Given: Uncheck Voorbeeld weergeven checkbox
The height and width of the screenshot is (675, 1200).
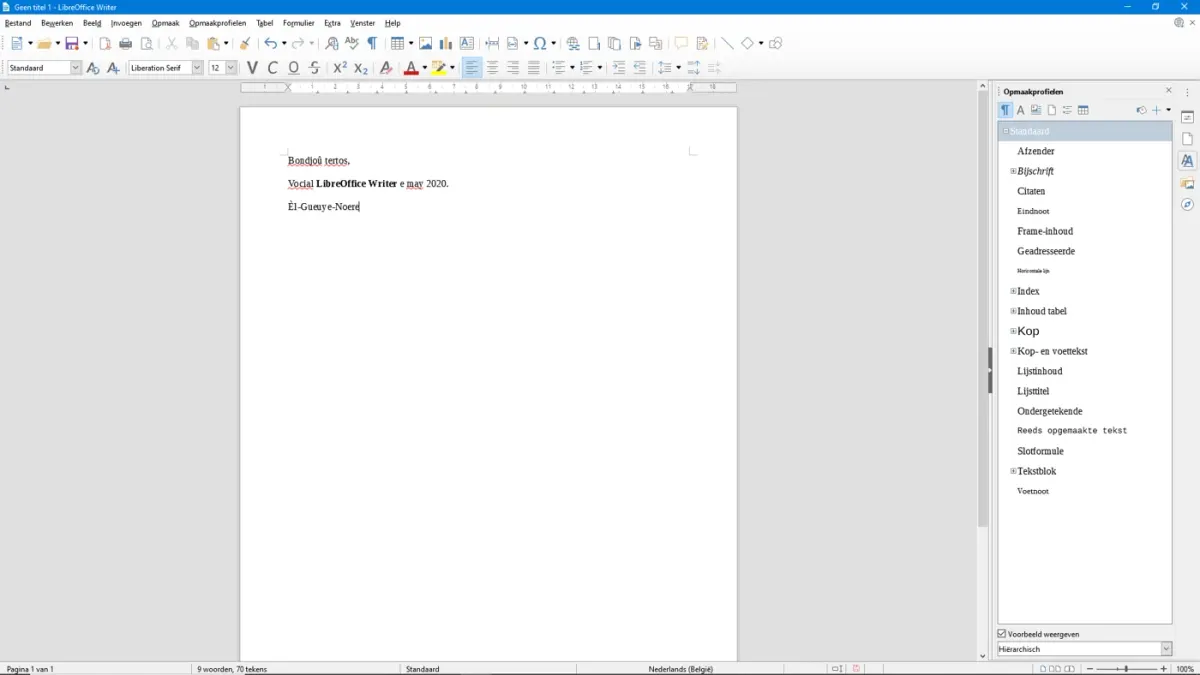Looking at the screenshot, I should tap(1002, 634).
